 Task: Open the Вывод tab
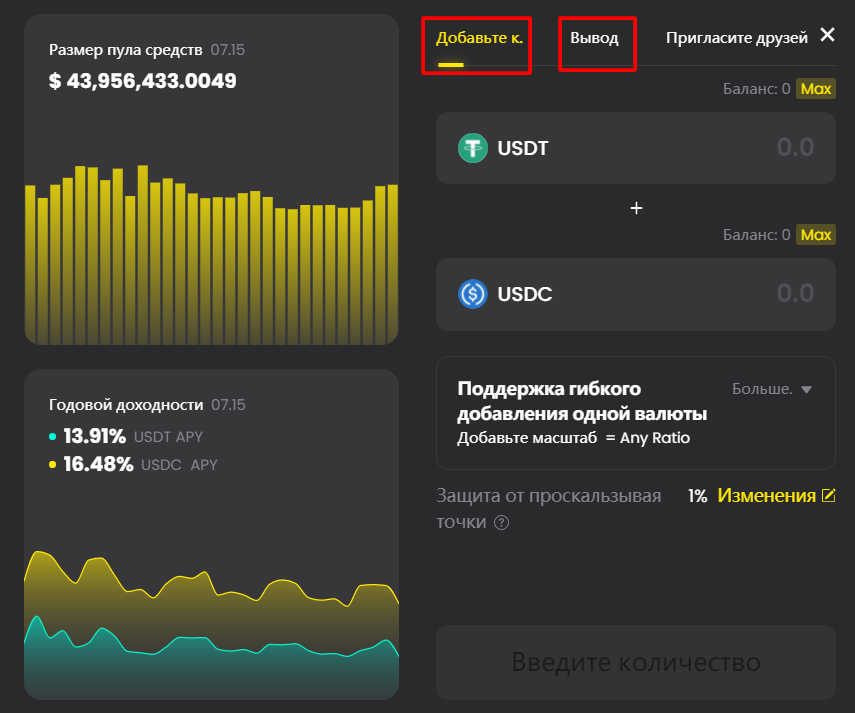click(595, 39)
